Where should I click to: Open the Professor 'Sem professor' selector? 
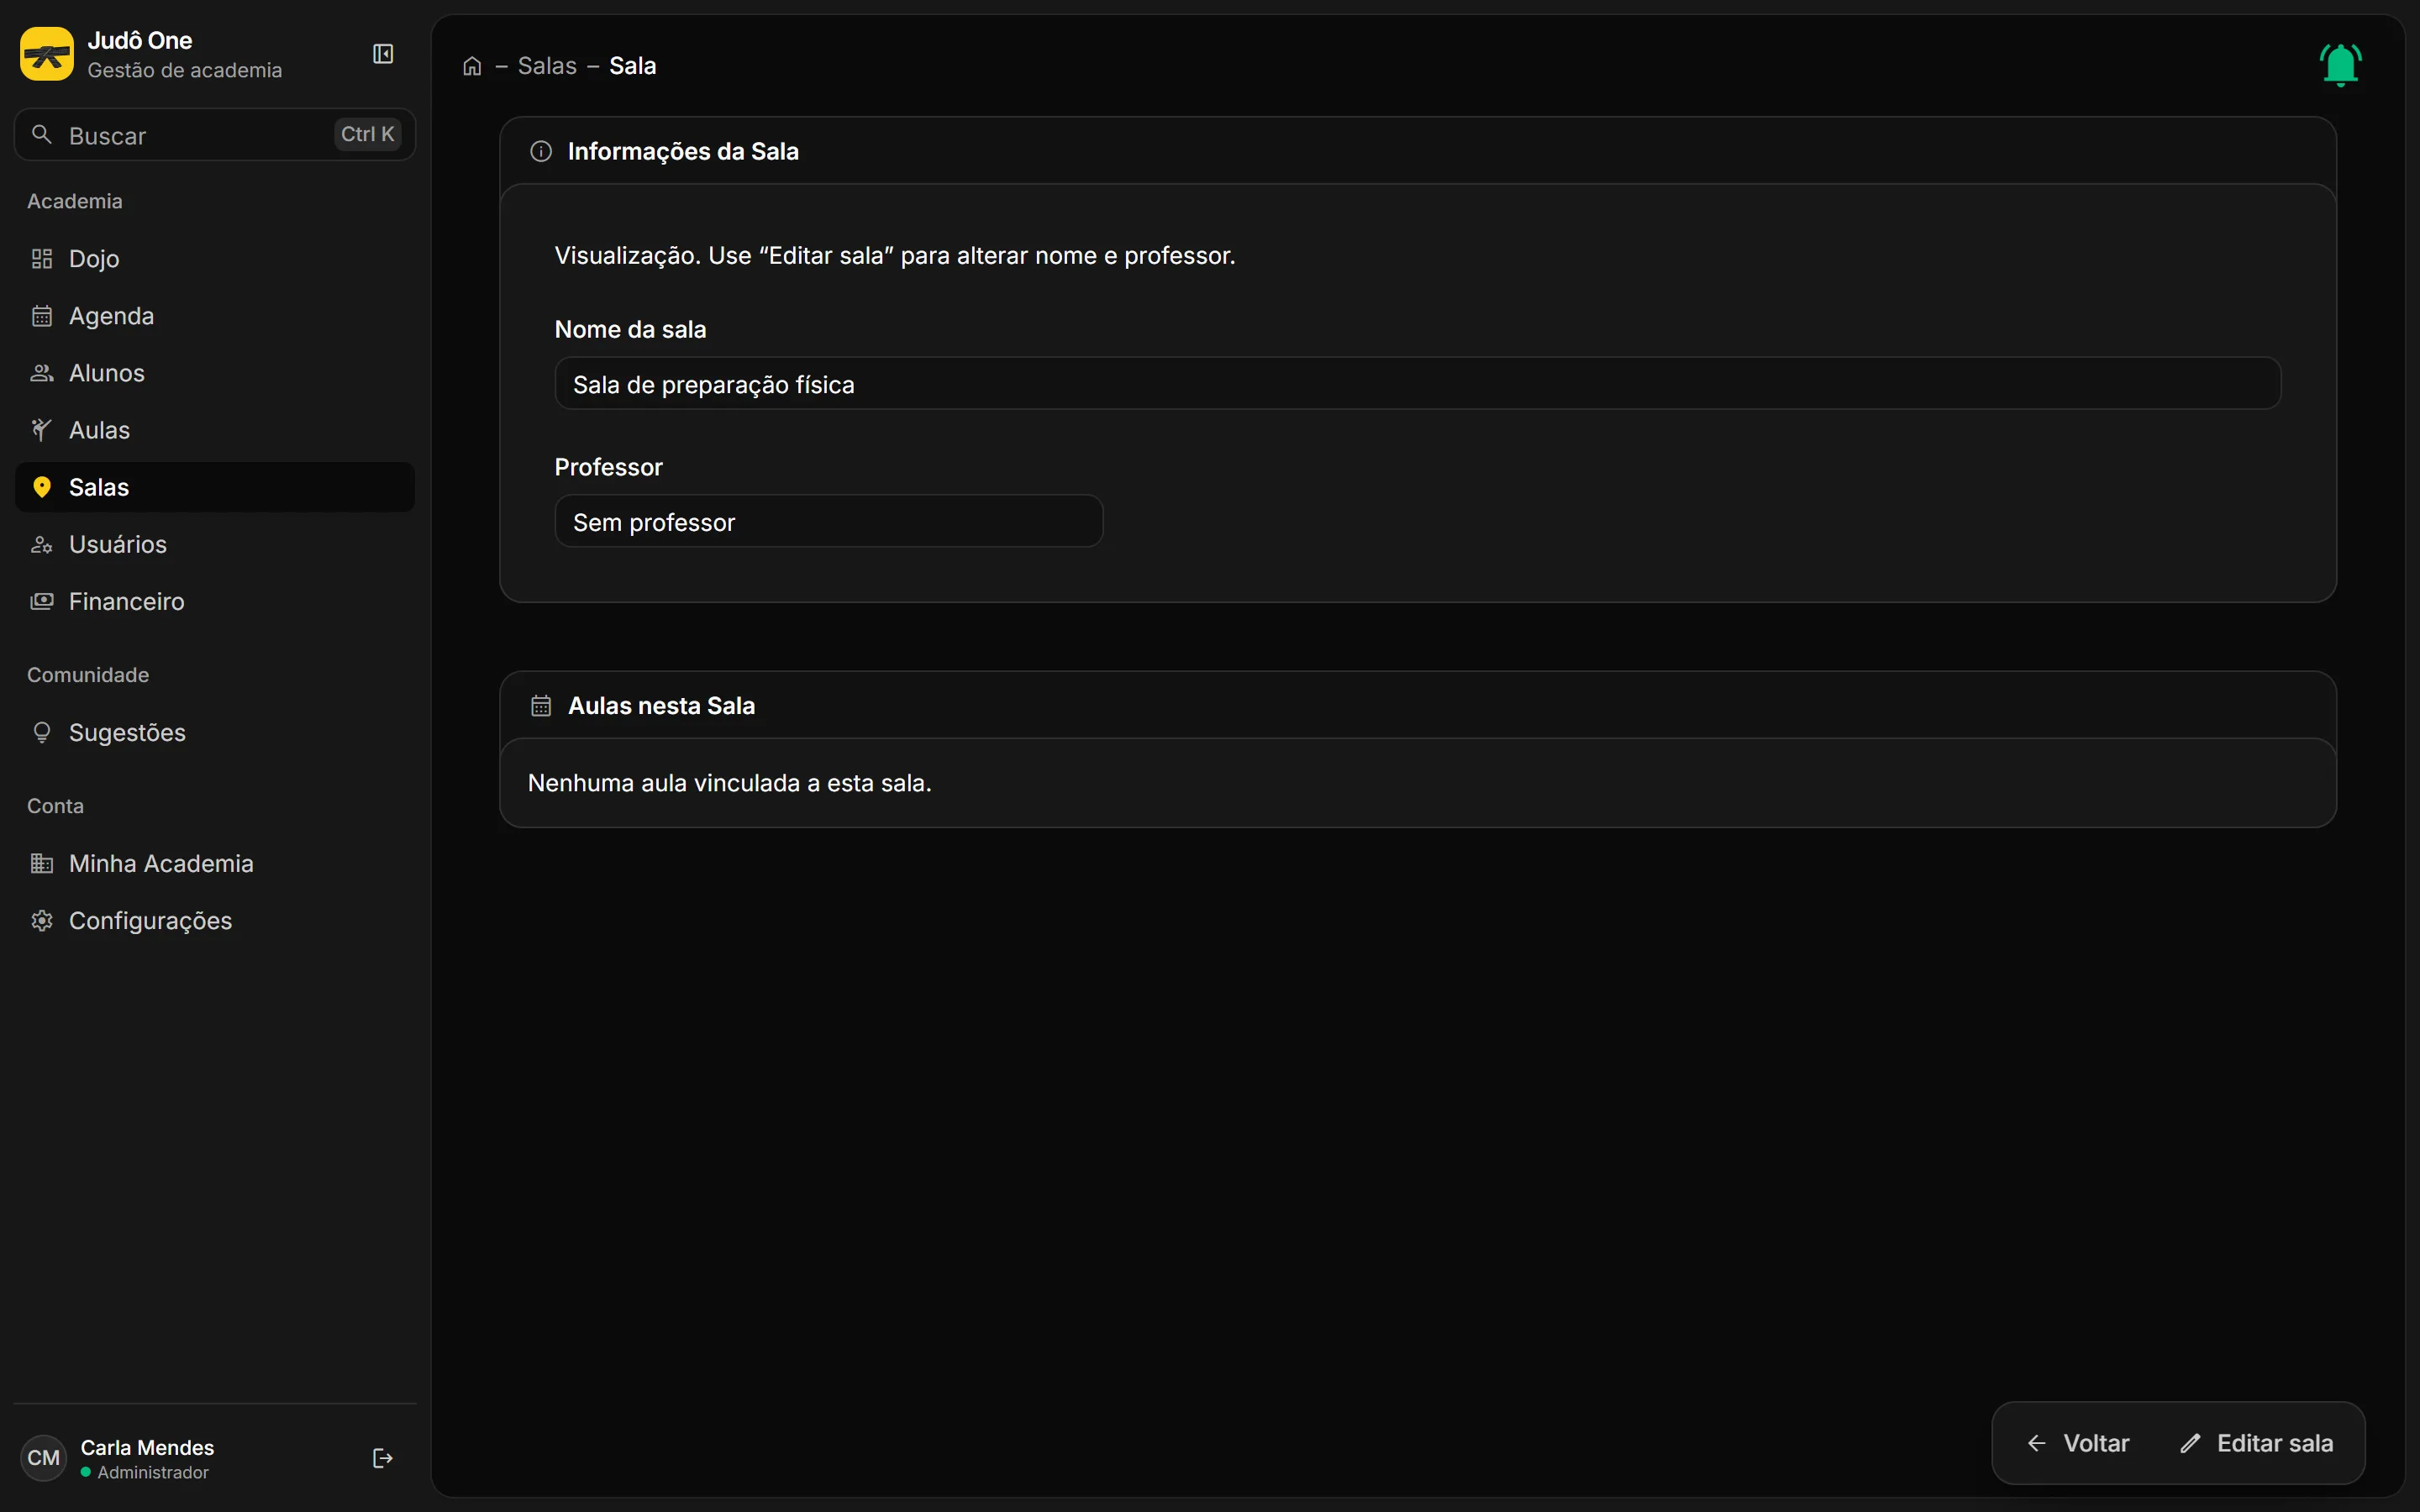(x=828, y=521)
